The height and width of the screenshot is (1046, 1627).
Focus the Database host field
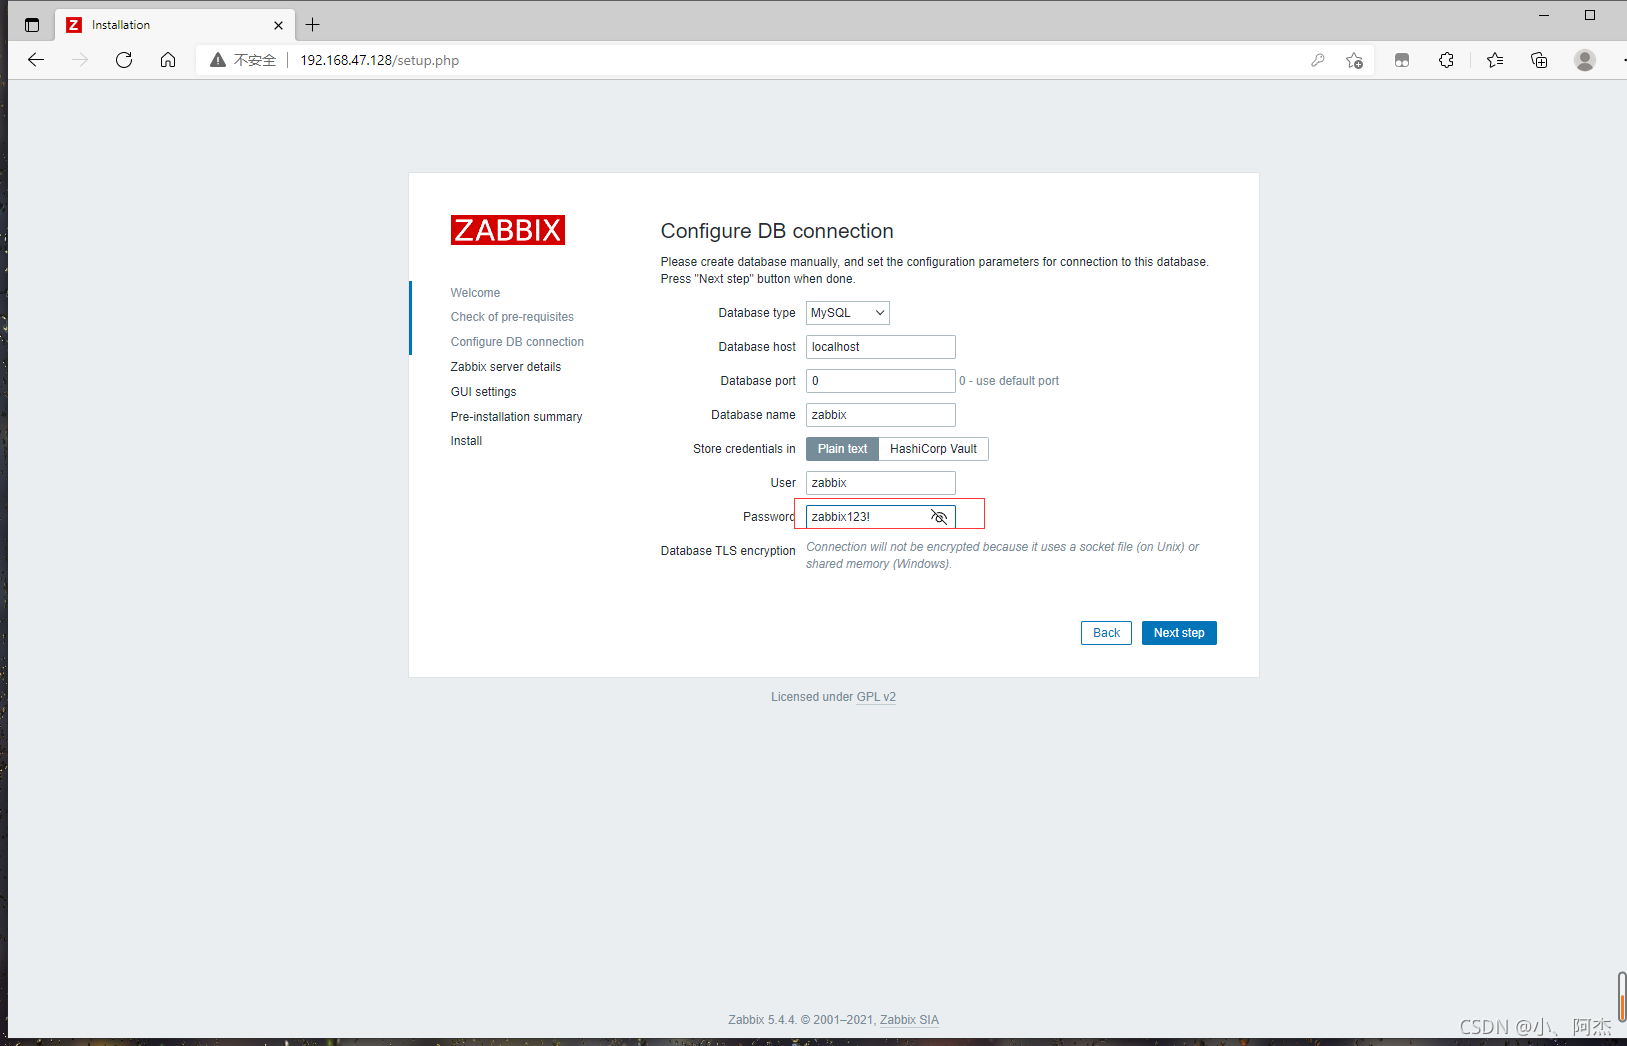coord(880,347)
